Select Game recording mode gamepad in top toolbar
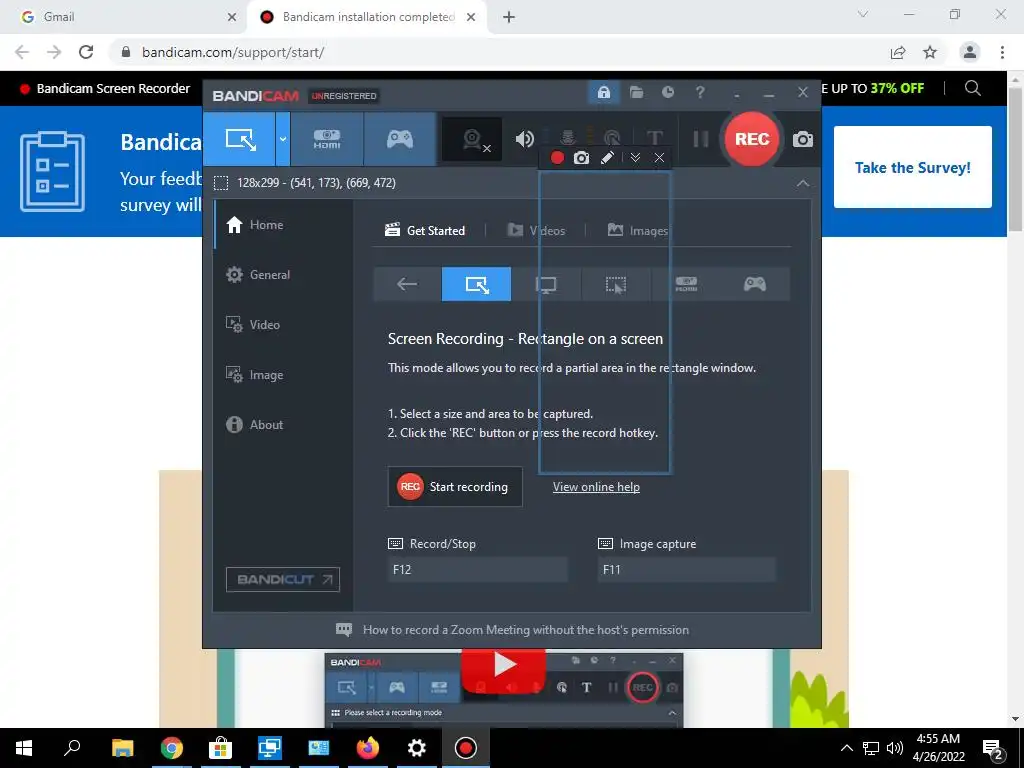This screenshot has height=768, width=1024. (400, 139)
